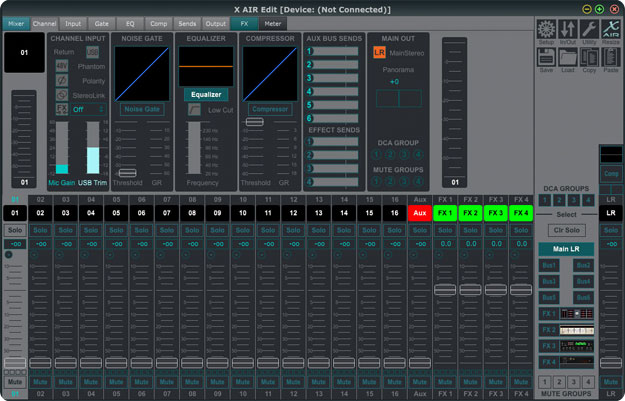The width and height of the screenshot is (625, 401).
Task: Click aux bus send number 1
Action: tap(332, 51)
